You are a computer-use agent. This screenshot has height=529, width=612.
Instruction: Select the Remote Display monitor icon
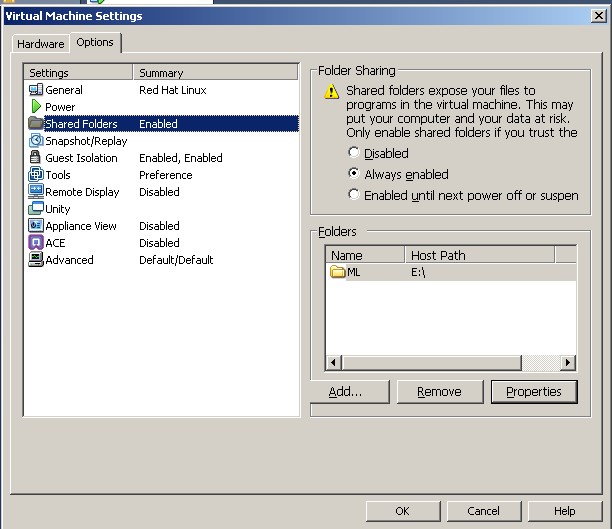click(36, 192)
